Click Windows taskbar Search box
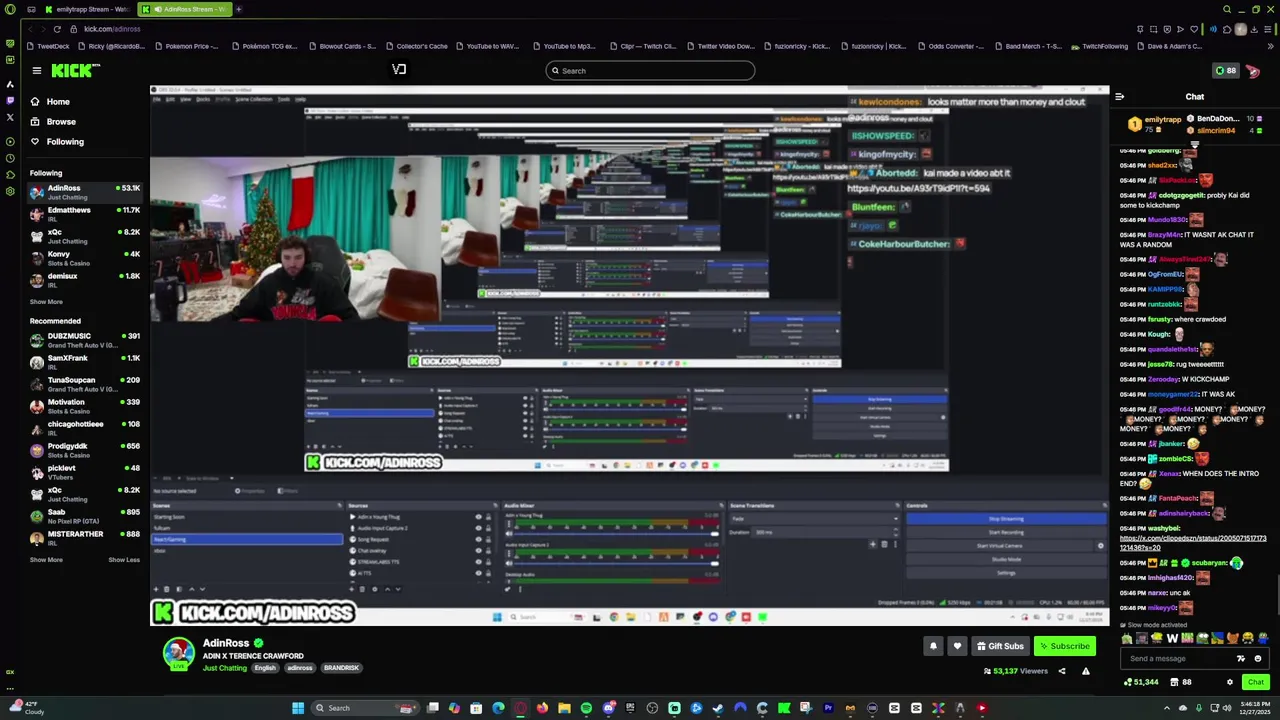 [x=365, y=708]
